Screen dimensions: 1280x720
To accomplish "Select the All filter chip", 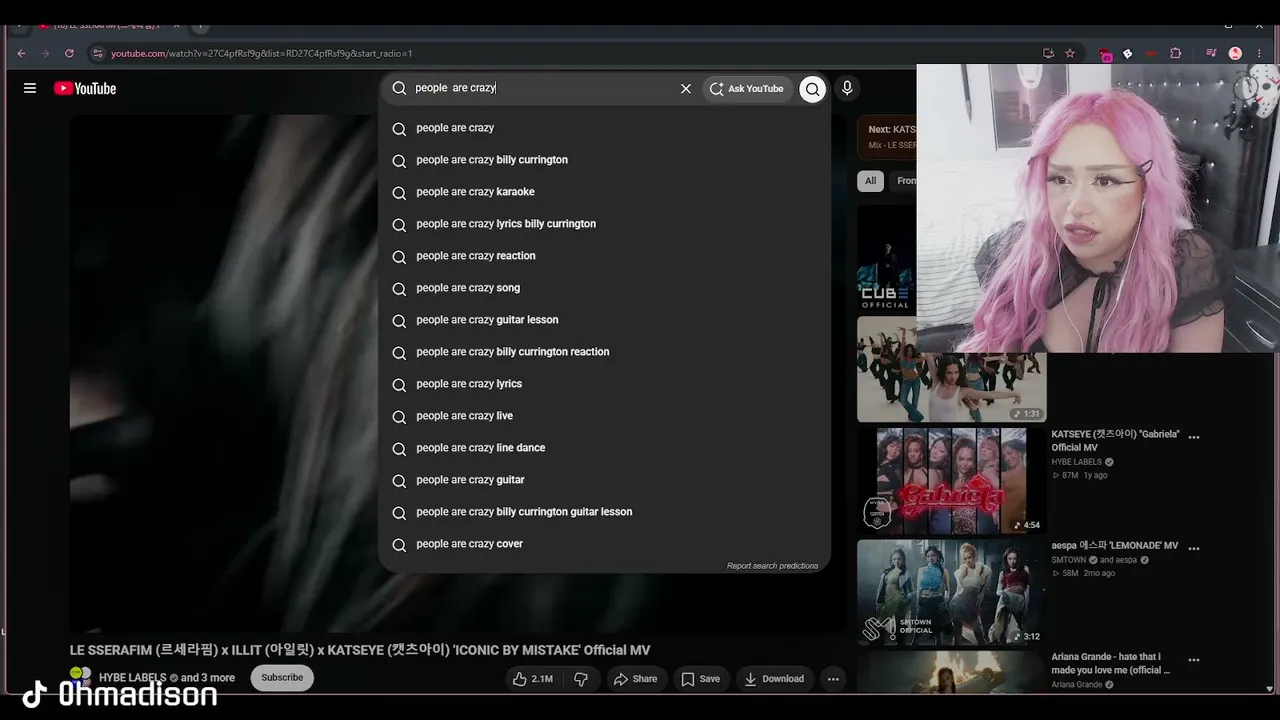I will point(870,181).
